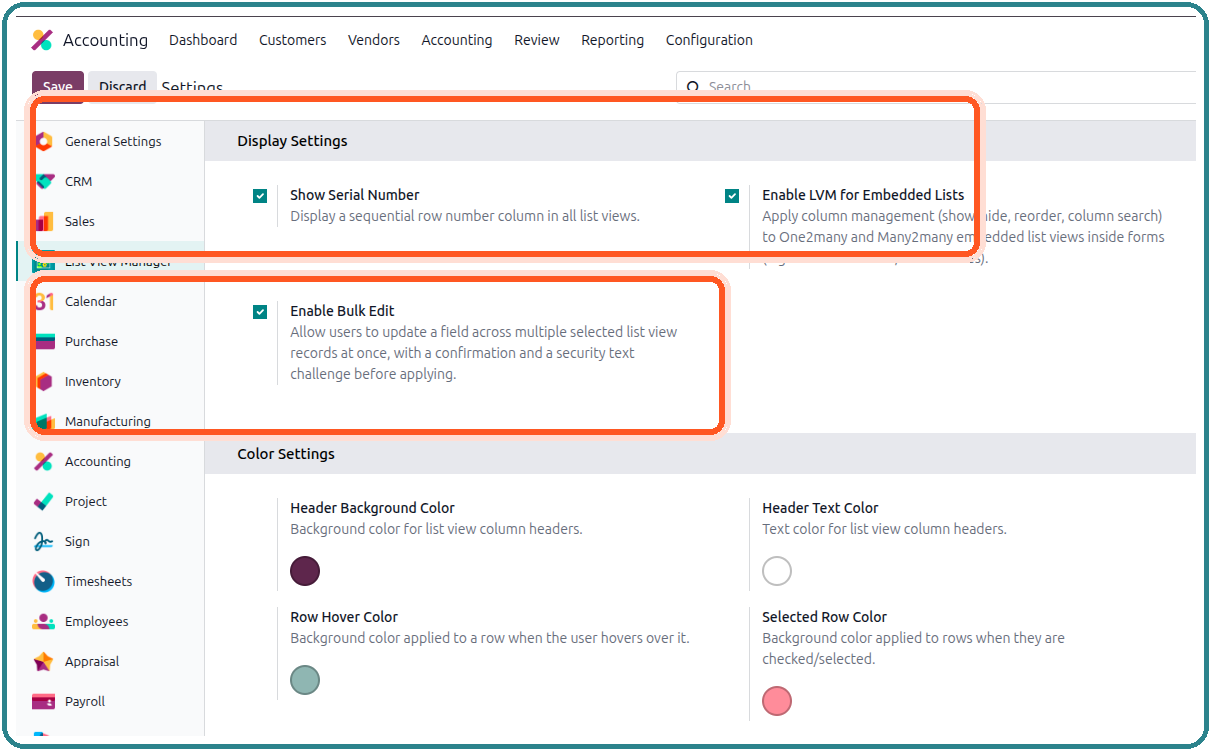Open the Vendors menu
Image resolution: width=1212 pixels, height=752 pixels.
tap(374, 40)
